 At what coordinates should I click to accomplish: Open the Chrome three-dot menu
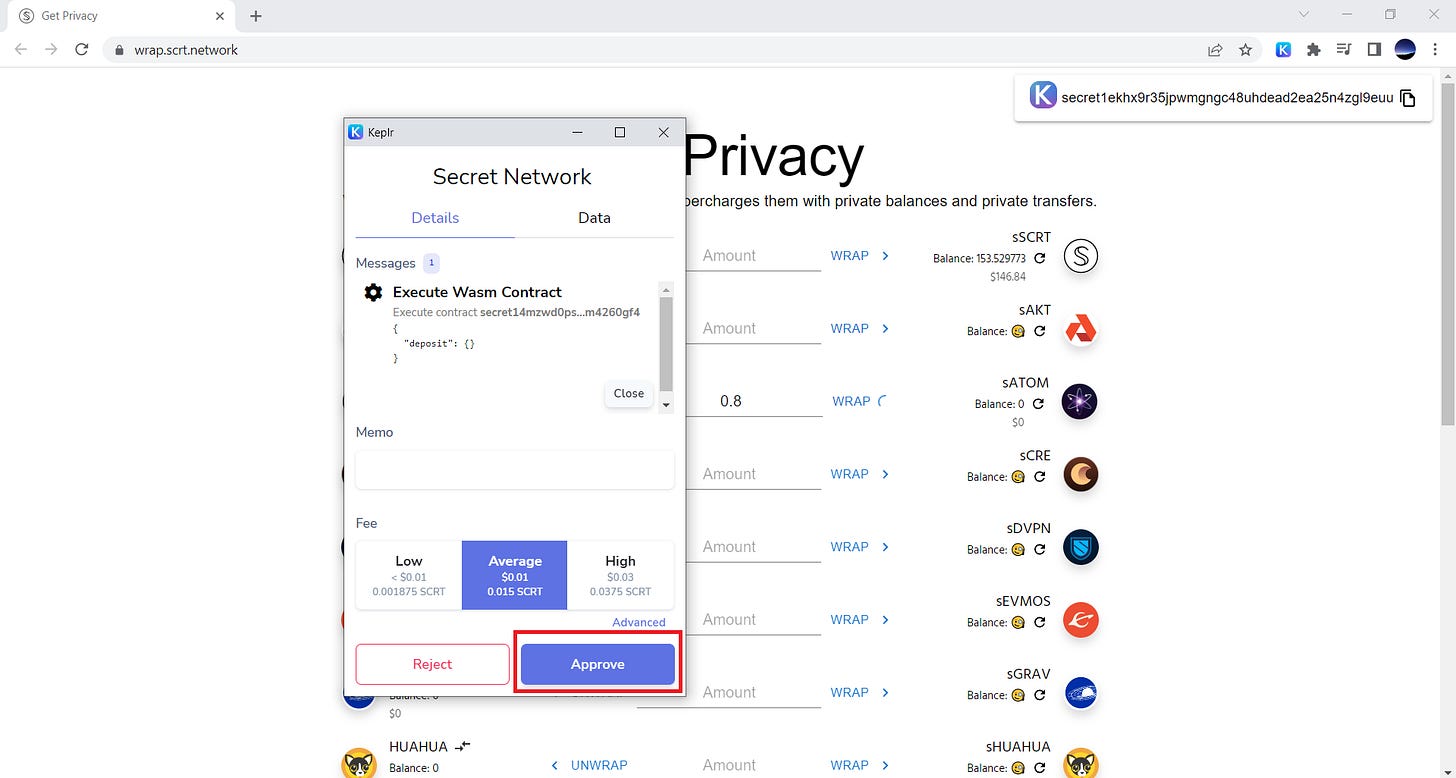[1434, 49]
